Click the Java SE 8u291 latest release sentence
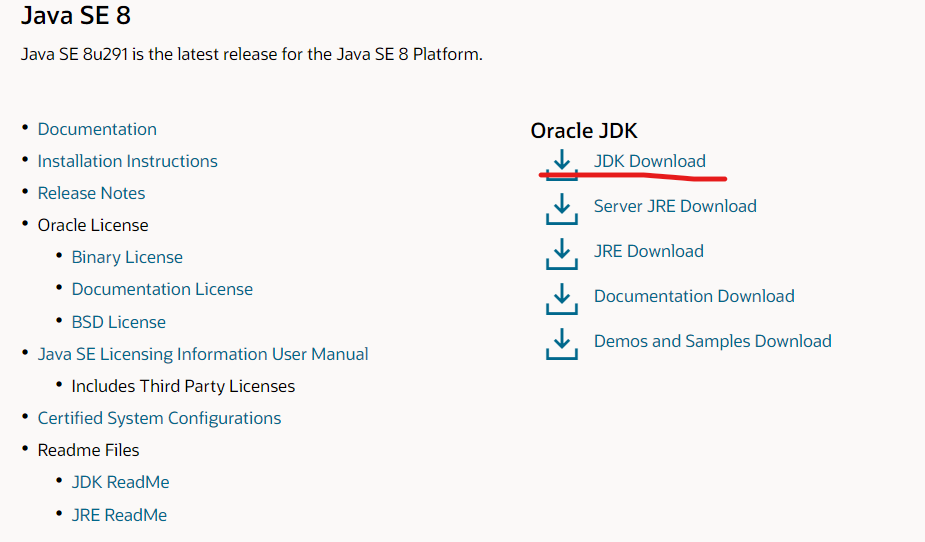Image resolution: width=925 pixels, height=542 pixels. 252,54
